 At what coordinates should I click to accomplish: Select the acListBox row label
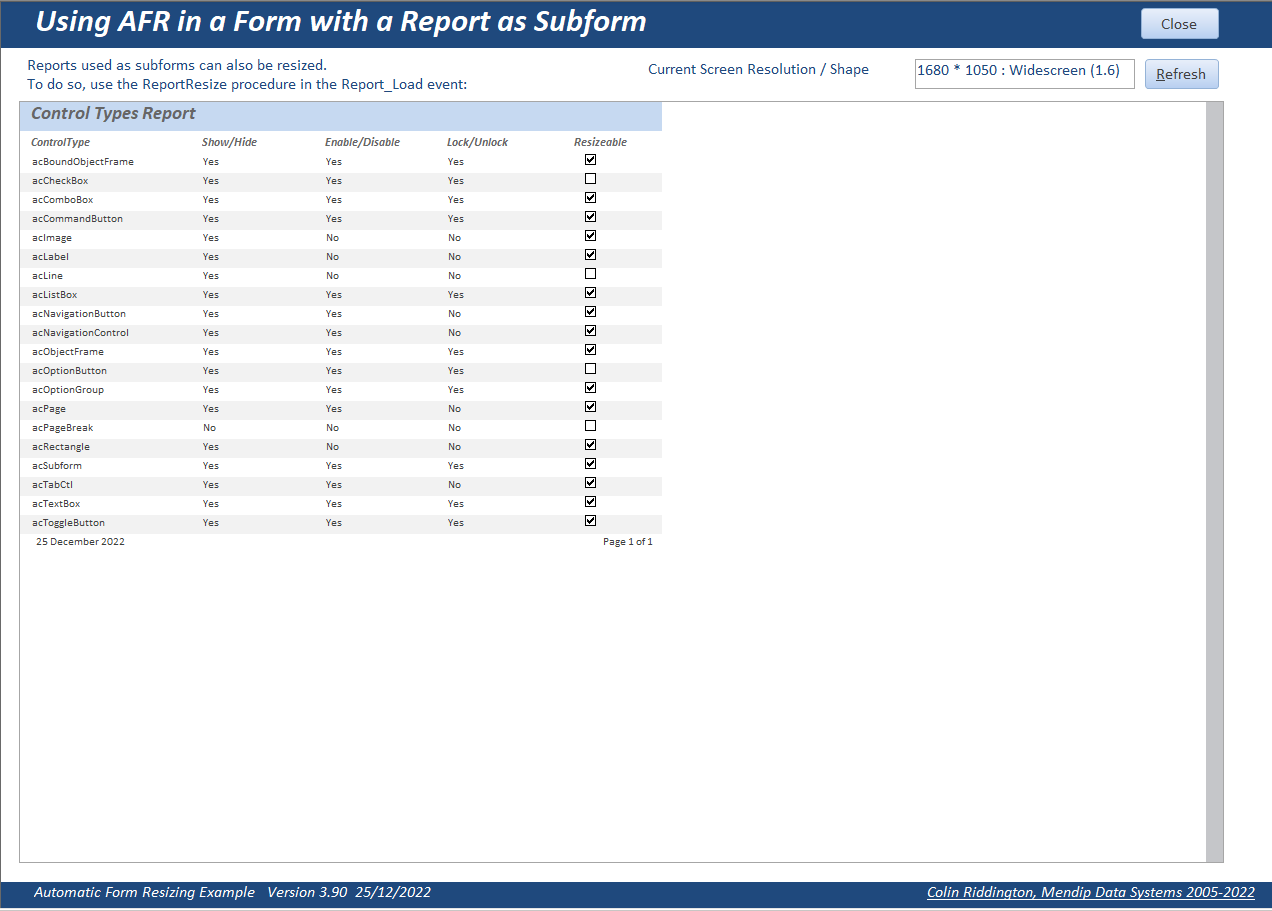tap(54, 294)
